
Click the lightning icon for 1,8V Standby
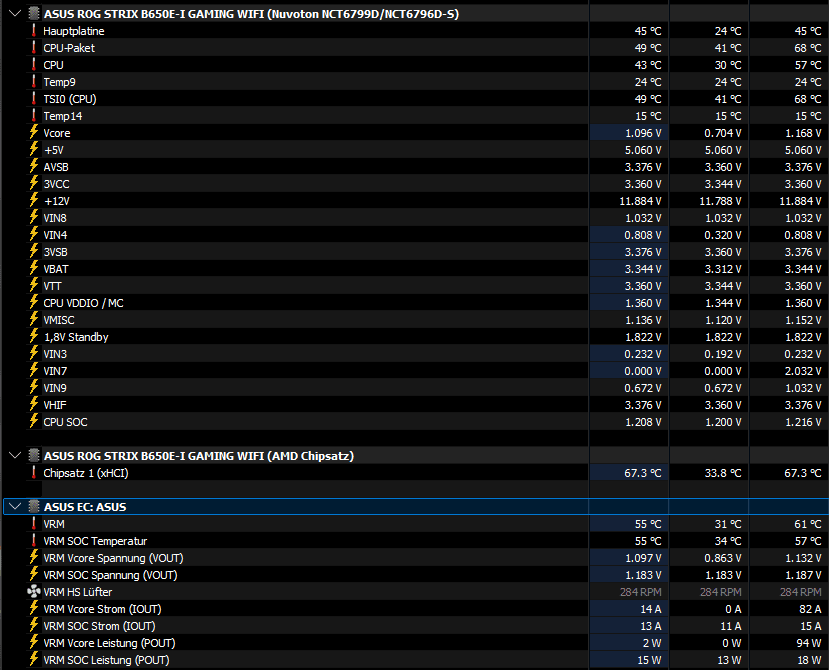34,336
